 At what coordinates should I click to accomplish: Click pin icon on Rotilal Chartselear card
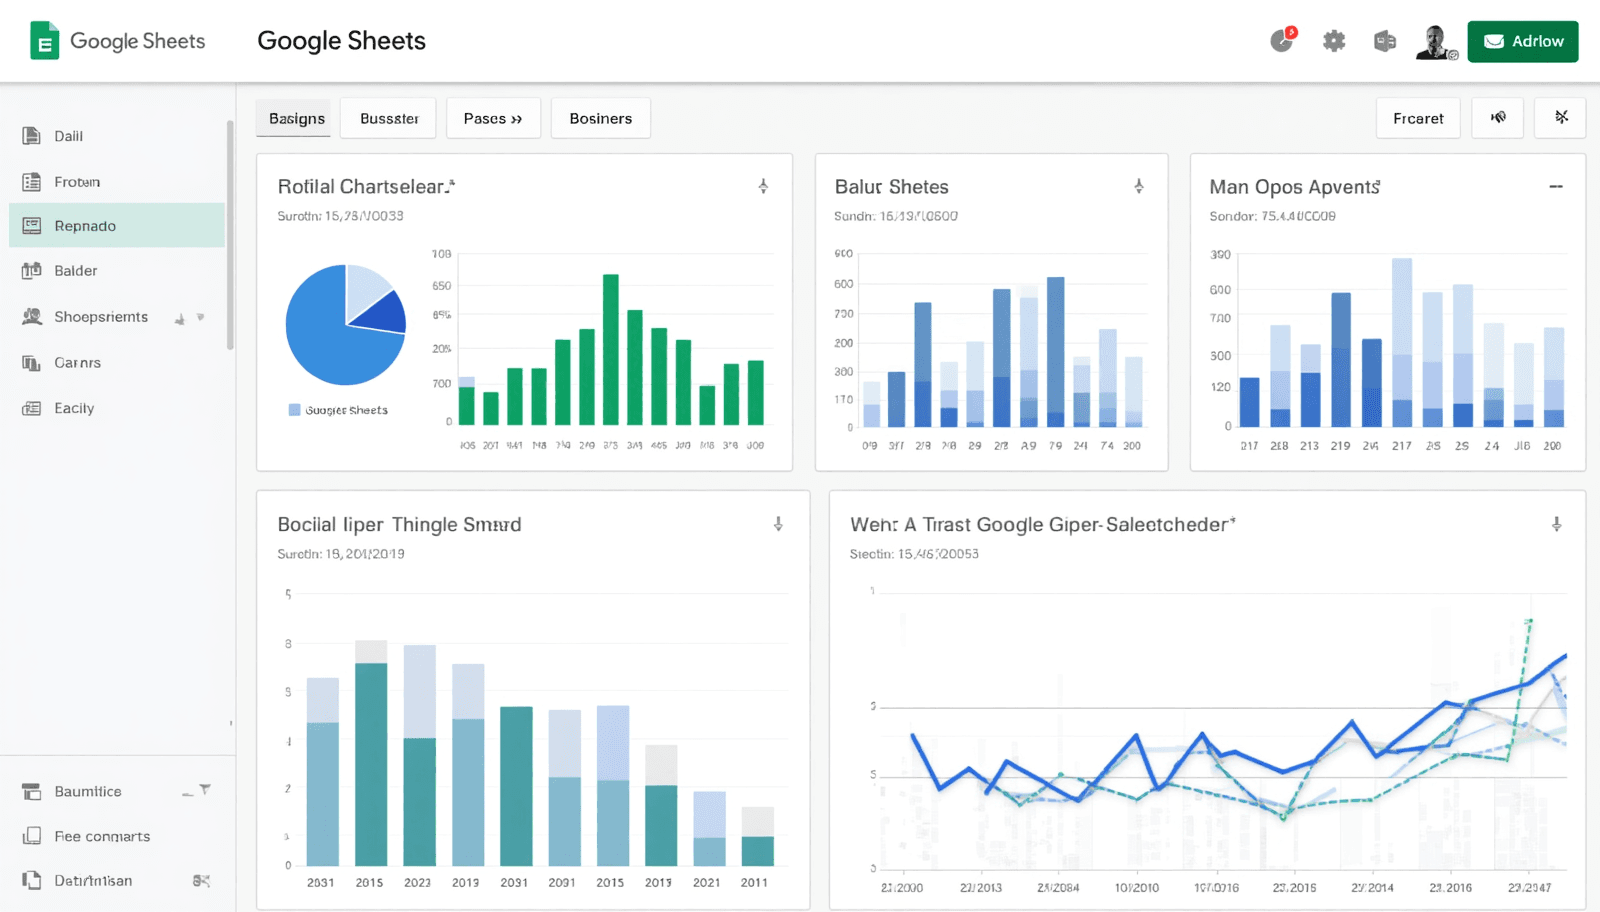[x=763, y=187]
